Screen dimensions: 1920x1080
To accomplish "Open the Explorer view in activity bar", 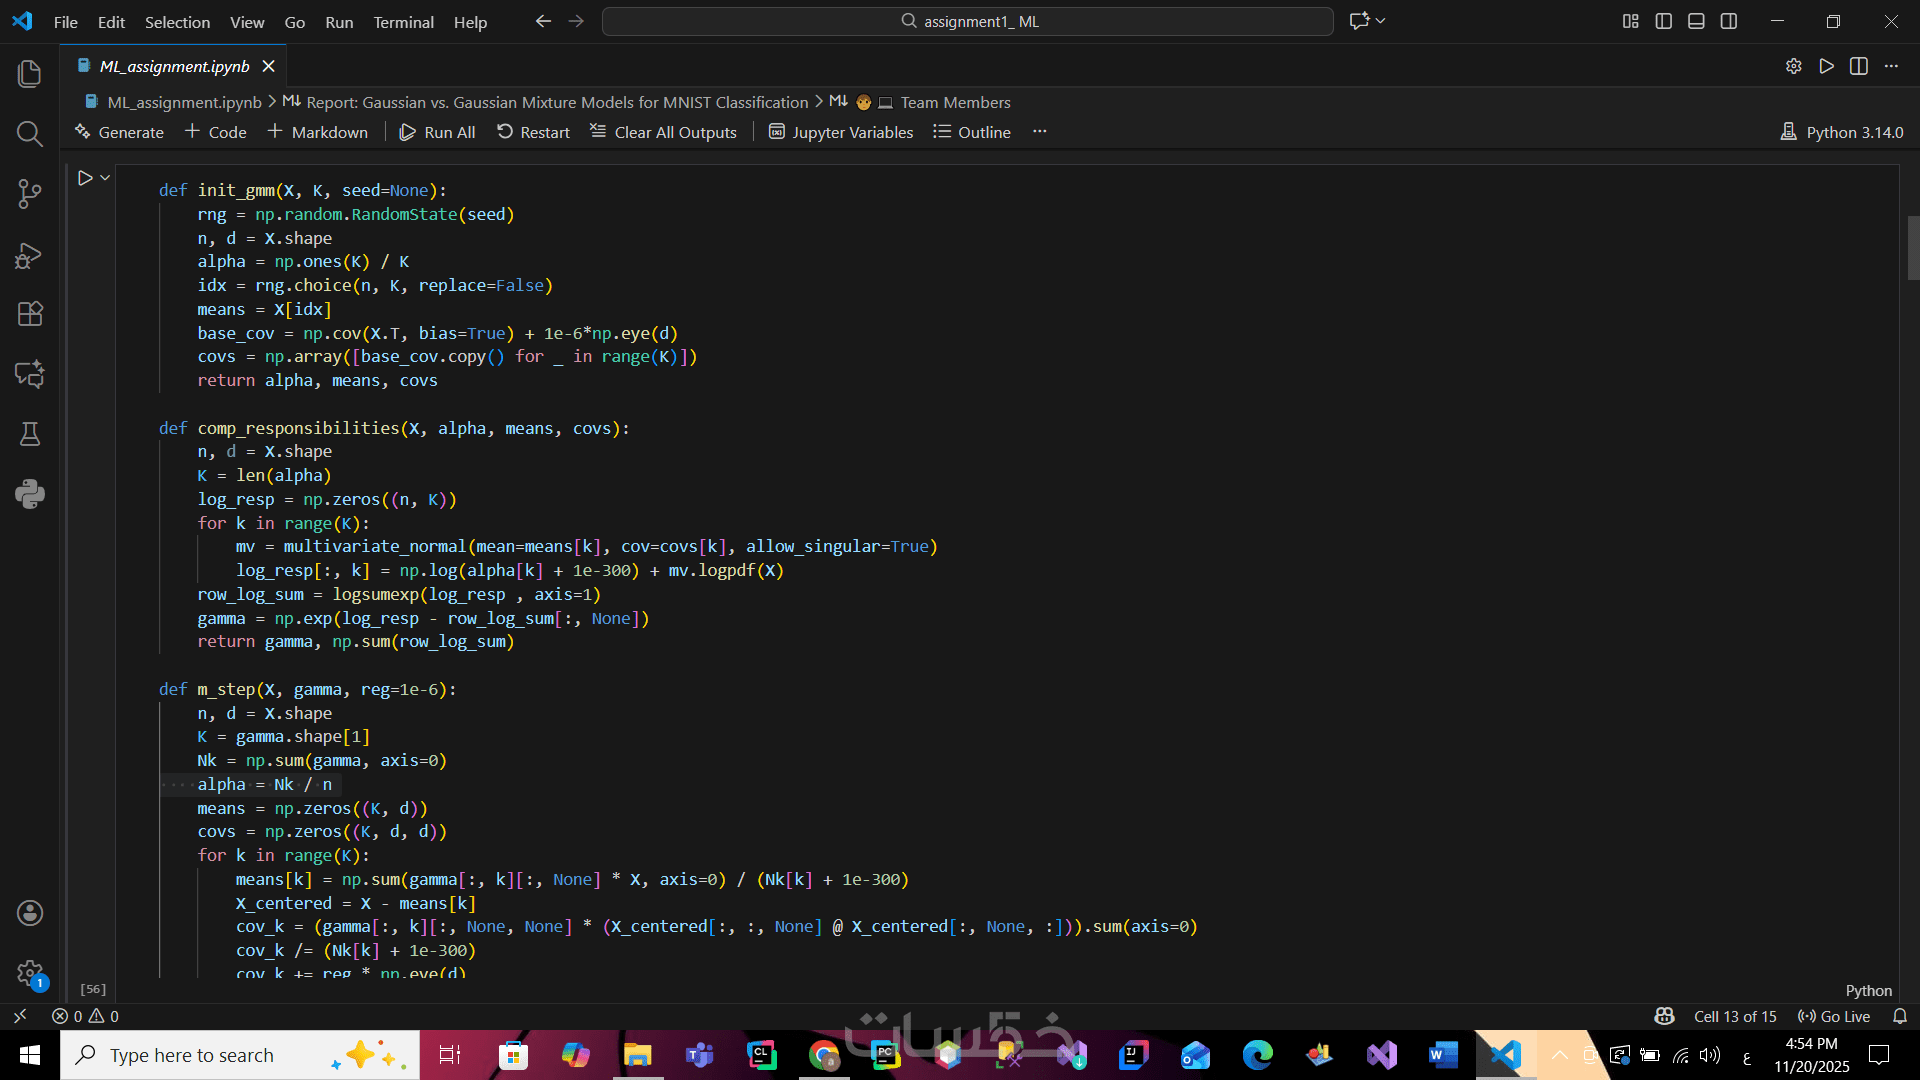I will [30, 74].
